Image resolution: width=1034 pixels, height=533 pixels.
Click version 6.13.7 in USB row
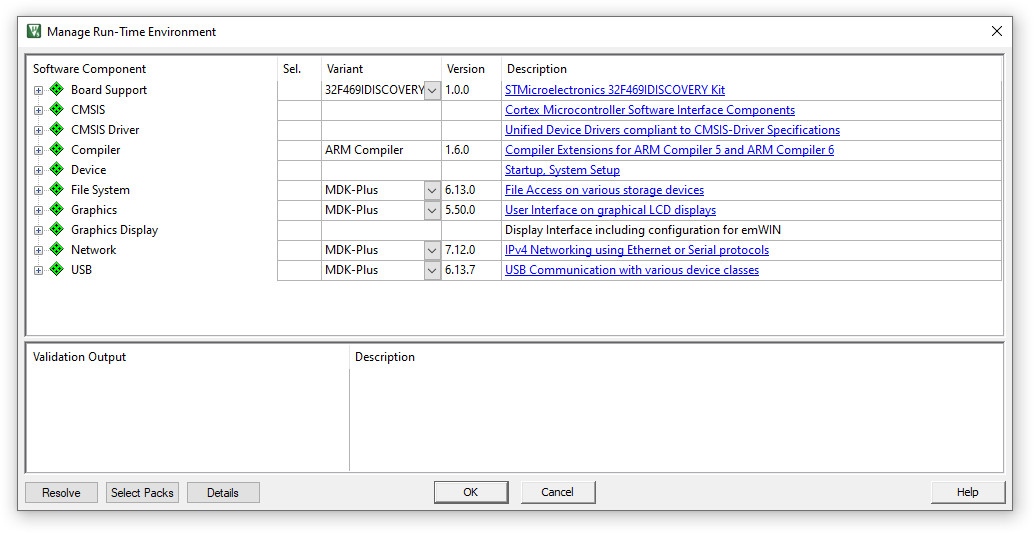pos(460,270)
